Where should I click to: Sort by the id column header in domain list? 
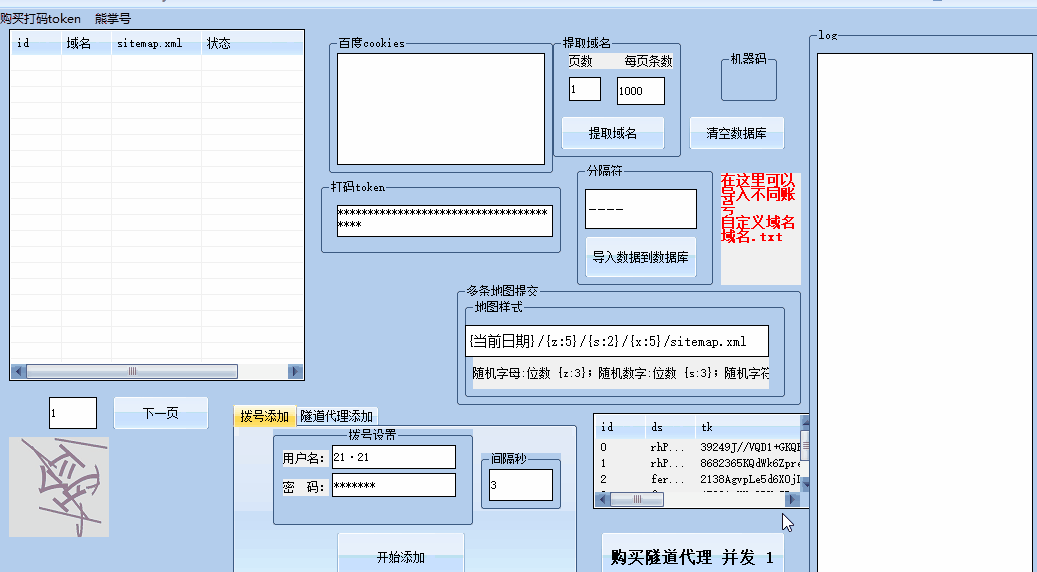36,43
